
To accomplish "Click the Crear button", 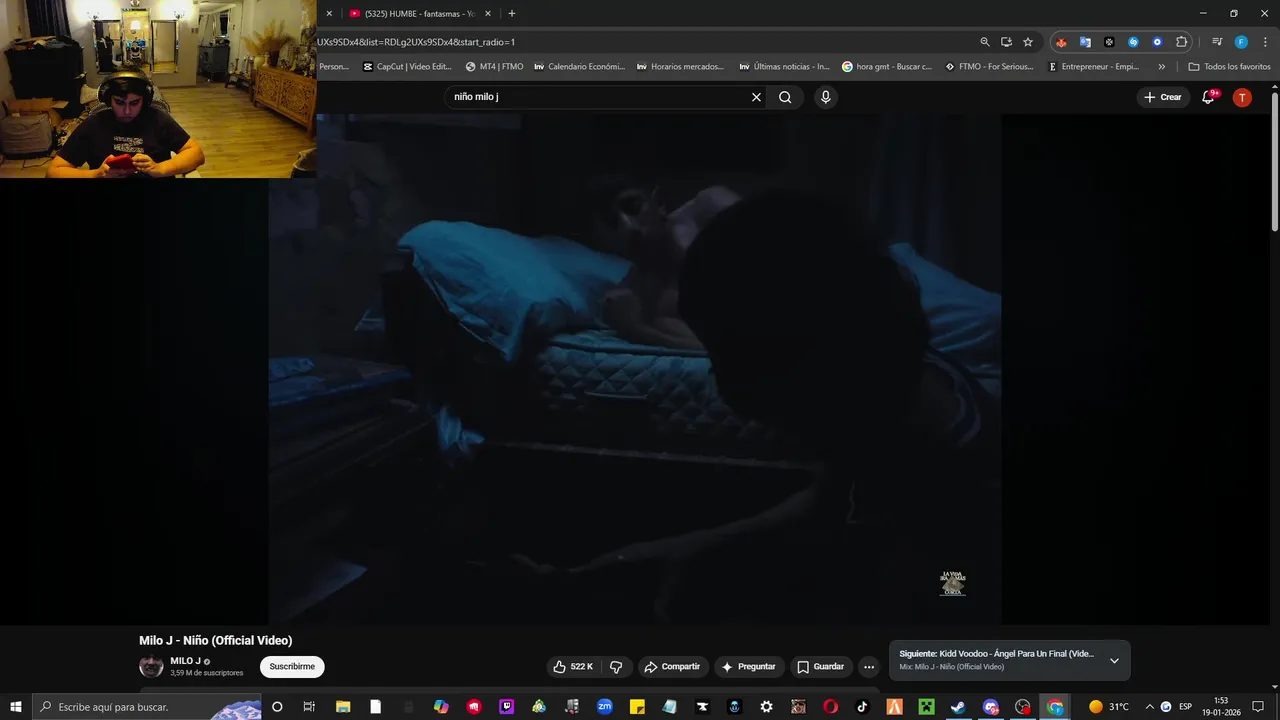I will (1163, 97).
